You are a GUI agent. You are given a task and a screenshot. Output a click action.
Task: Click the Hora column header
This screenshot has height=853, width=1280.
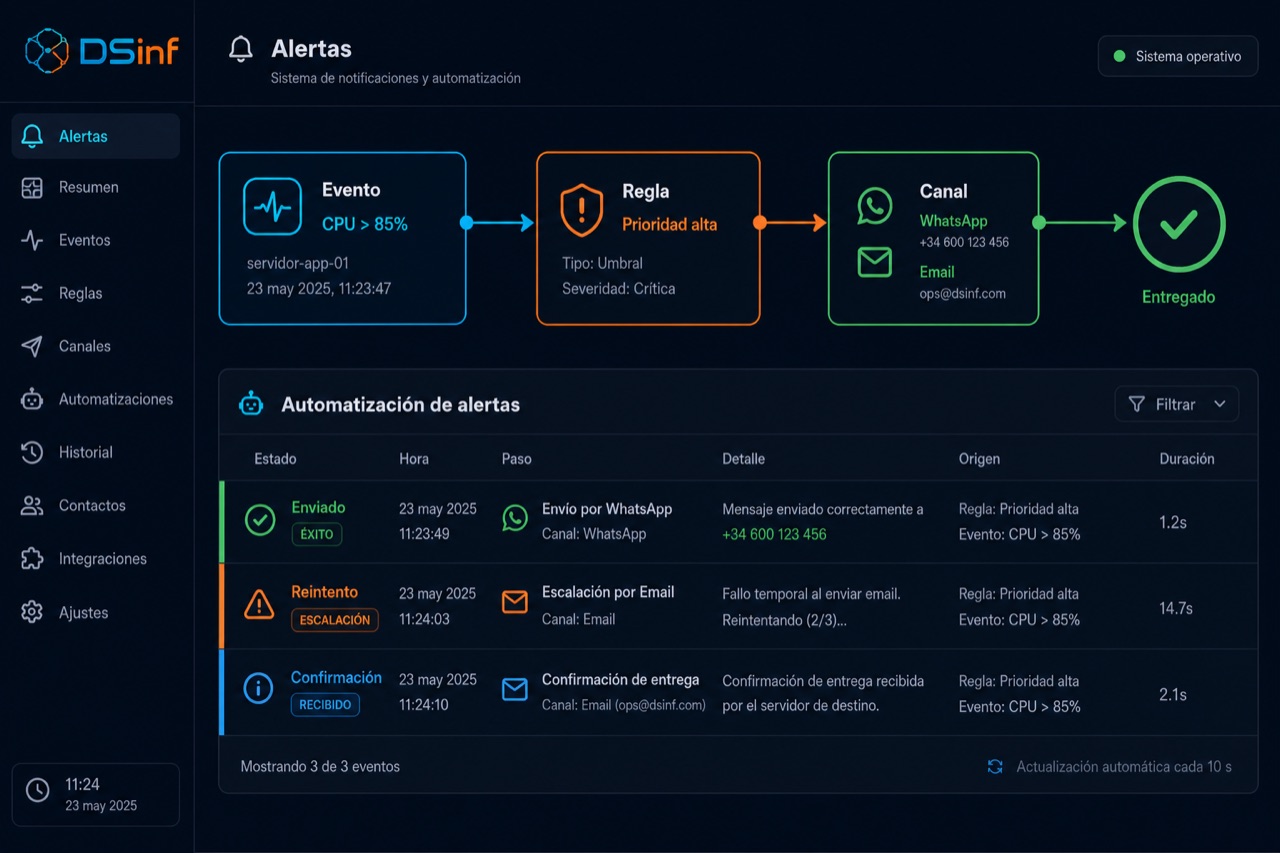point(414,459)
